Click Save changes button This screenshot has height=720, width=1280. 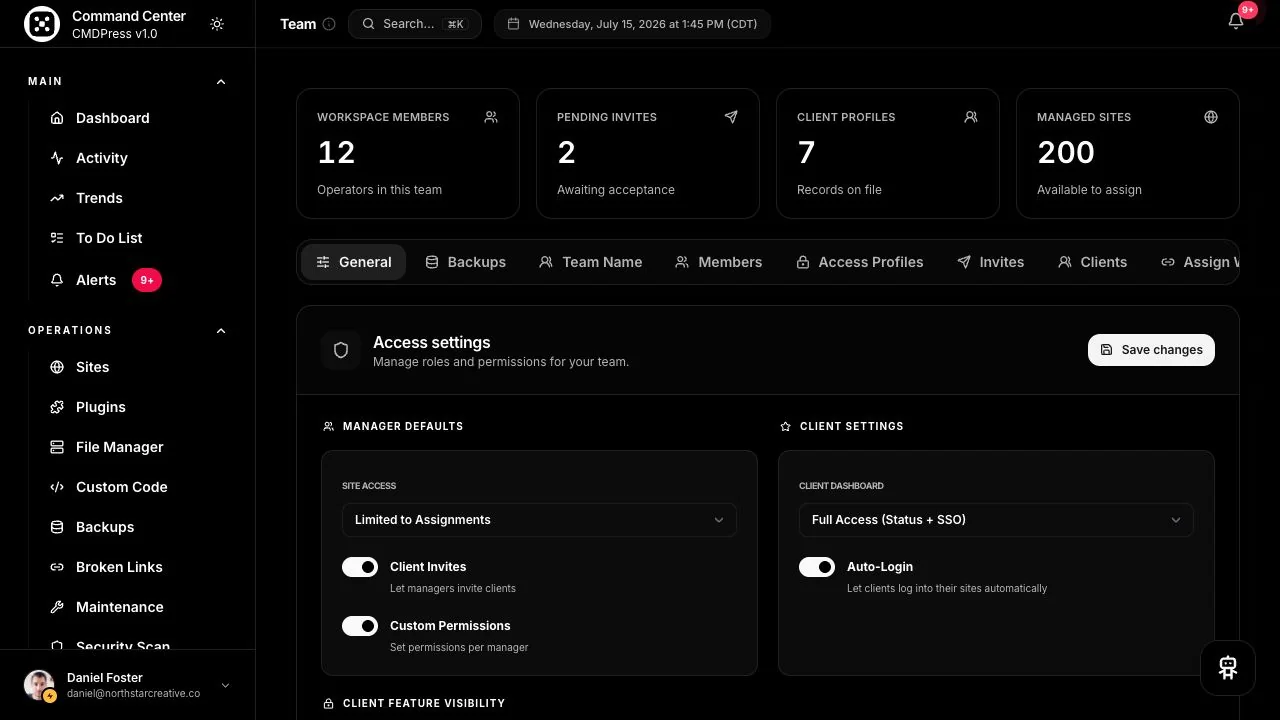point(1151,350)
